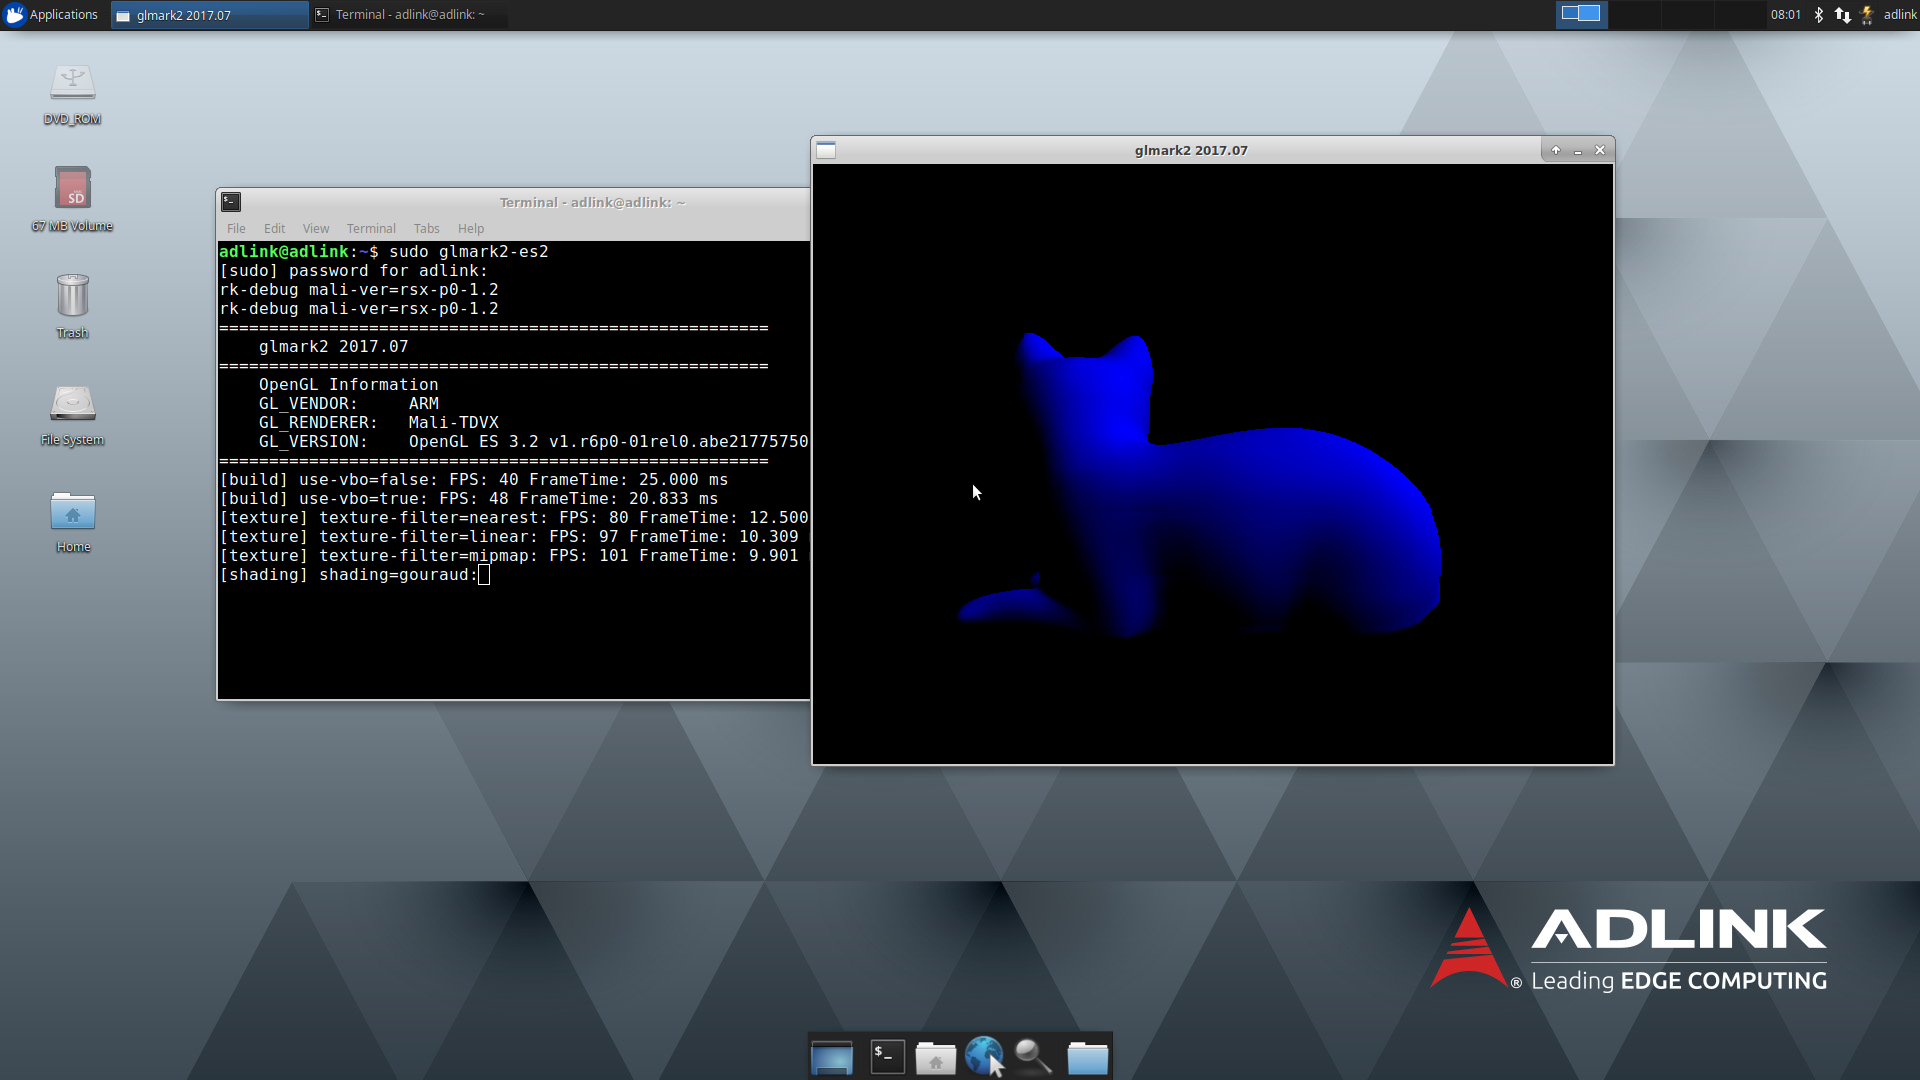Click the Show Desktop dock icon

point(832,1057)
